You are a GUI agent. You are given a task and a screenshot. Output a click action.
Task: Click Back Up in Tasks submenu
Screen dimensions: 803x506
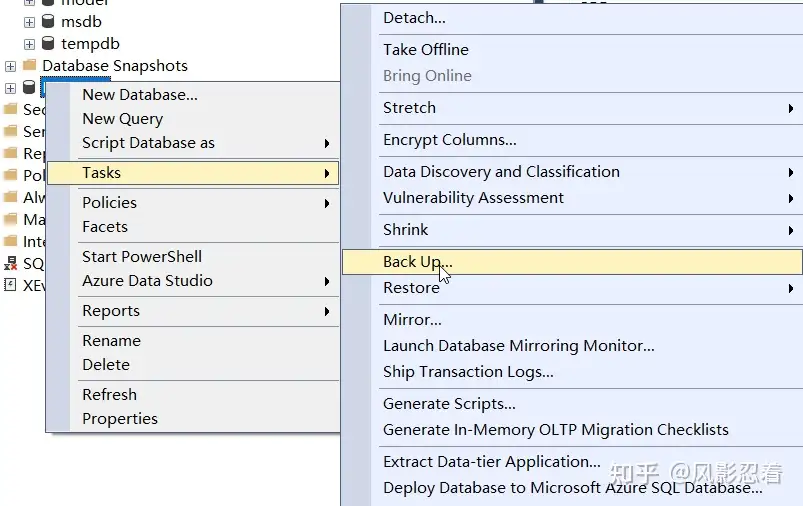tap(417, 262)
